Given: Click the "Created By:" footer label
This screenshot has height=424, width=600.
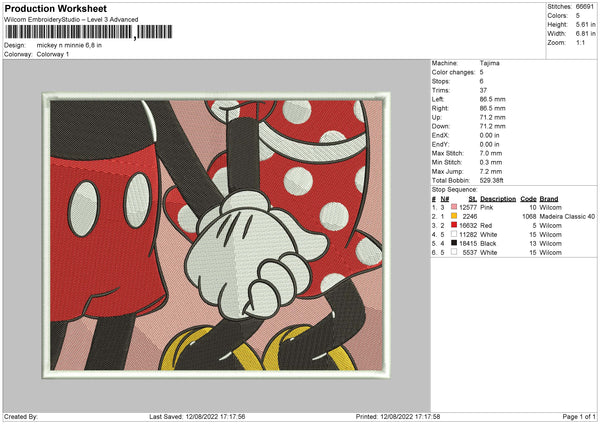Looking at the screenshot, I should (x=21, y=417).
